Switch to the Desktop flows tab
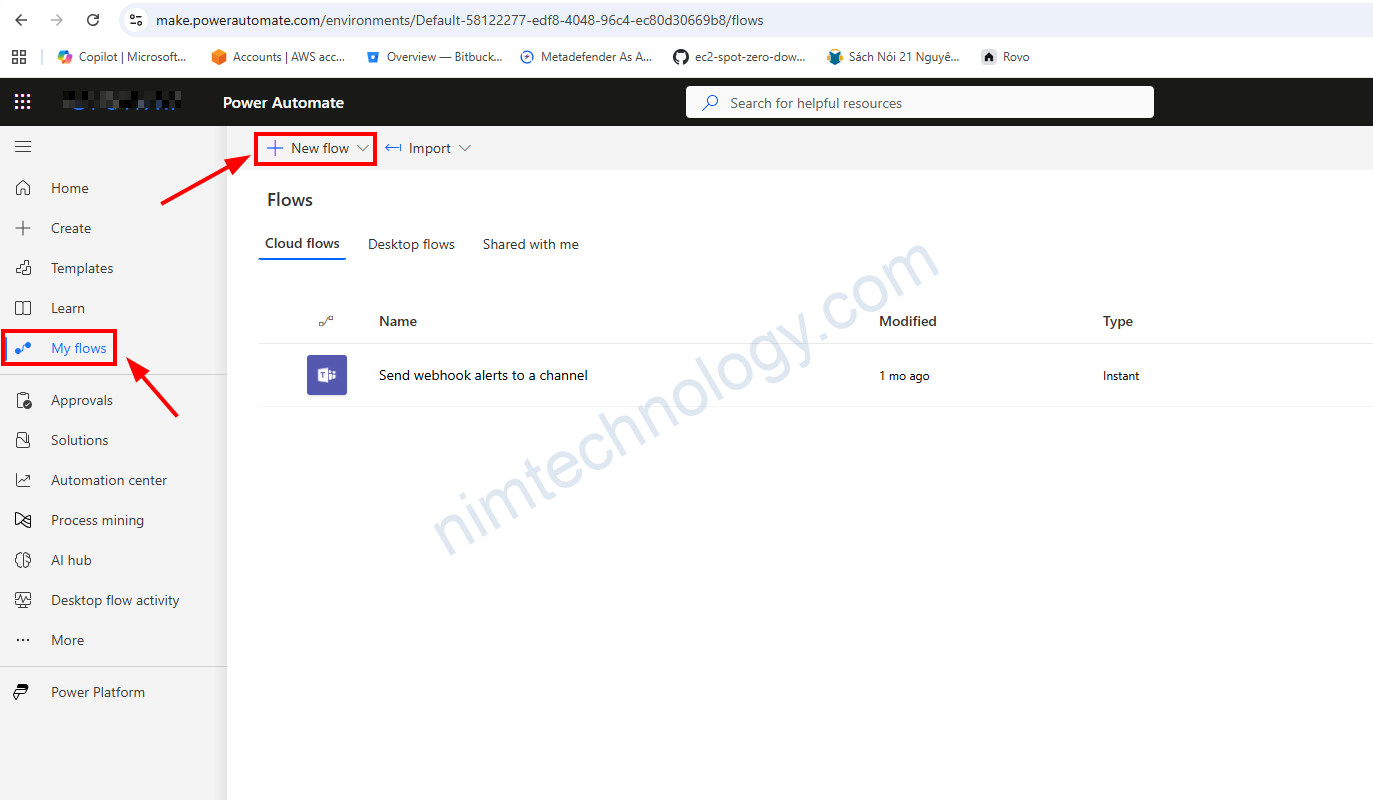 click(411, 244)
